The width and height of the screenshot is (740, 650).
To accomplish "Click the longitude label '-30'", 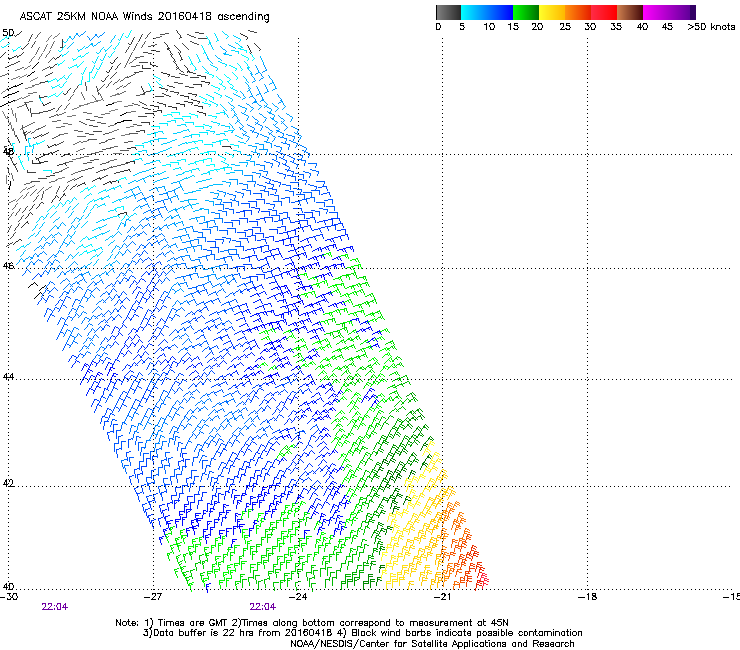I will 9,597.
